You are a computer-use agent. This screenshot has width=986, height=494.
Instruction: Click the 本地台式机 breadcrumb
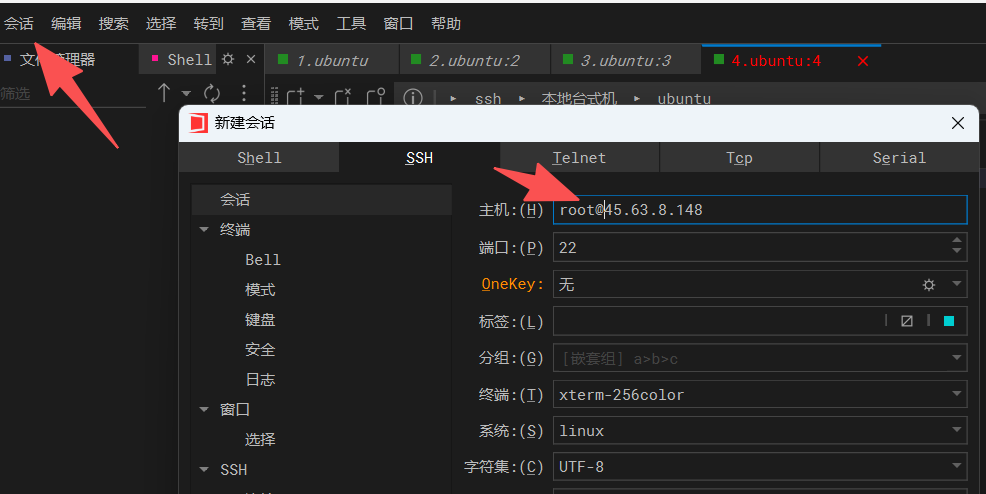coord(579,99)
